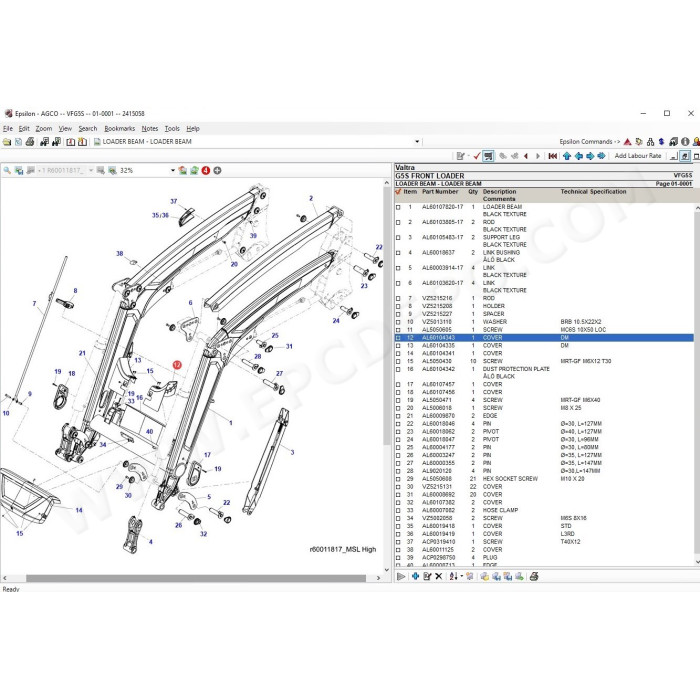700x700 pixels.
Task: Click the magnifier icon in diagram toolbar
Action: [x=7, y=171]
